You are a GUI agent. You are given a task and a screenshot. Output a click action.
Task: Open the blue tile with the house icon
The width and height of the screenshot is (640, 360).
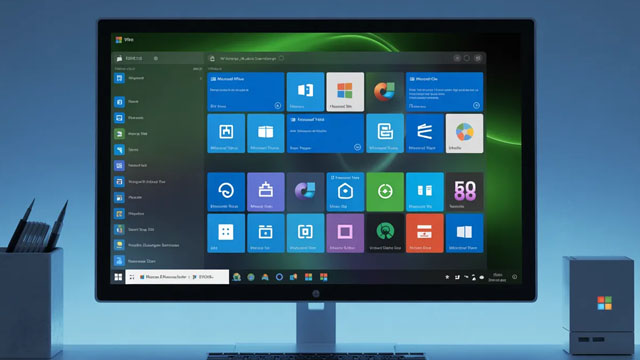coord(345,192)
